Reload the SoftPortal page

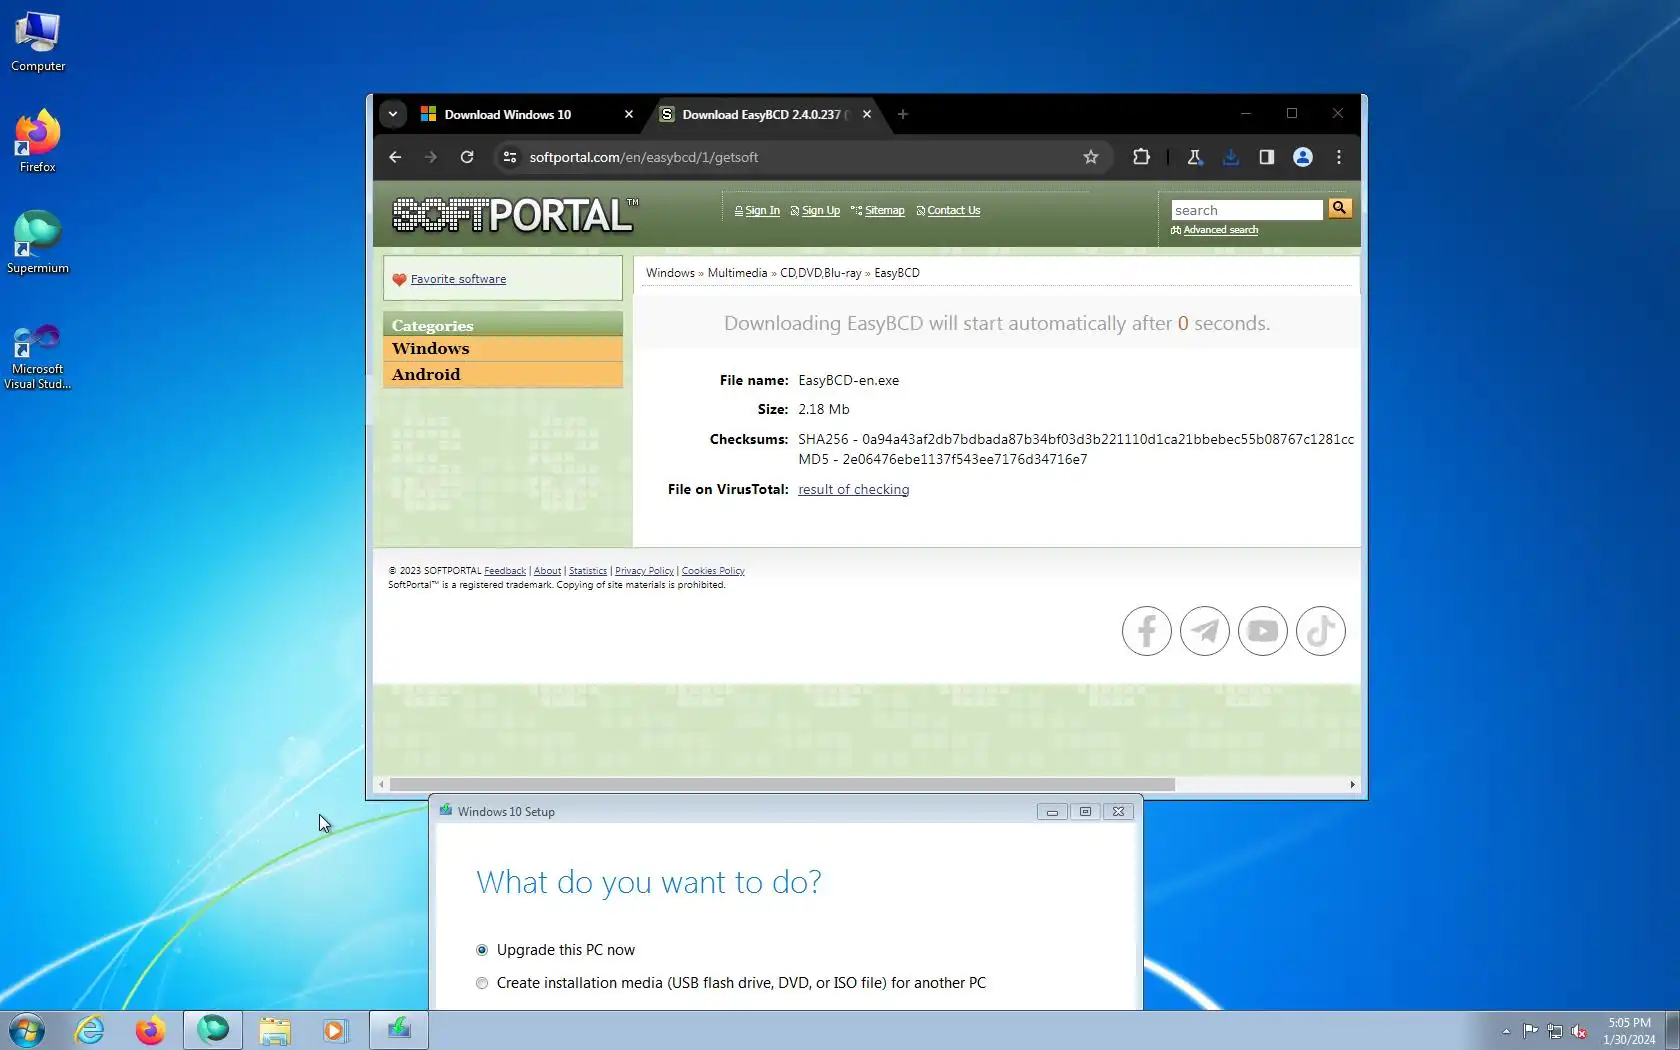[467, 157]
